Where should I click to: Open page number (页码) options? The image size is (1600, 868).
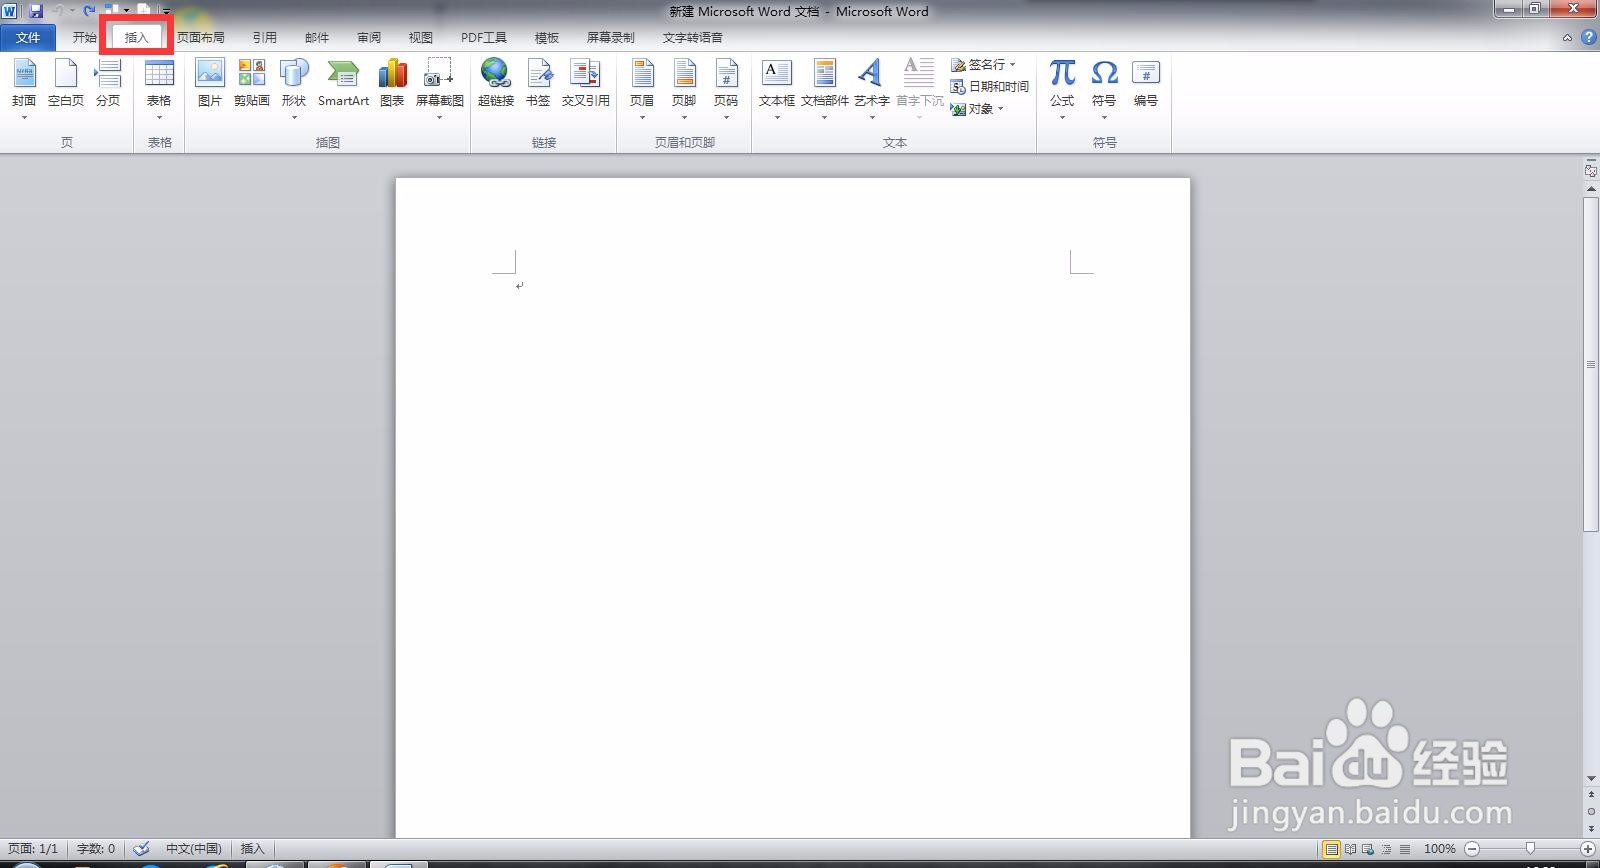pos(726,88)
